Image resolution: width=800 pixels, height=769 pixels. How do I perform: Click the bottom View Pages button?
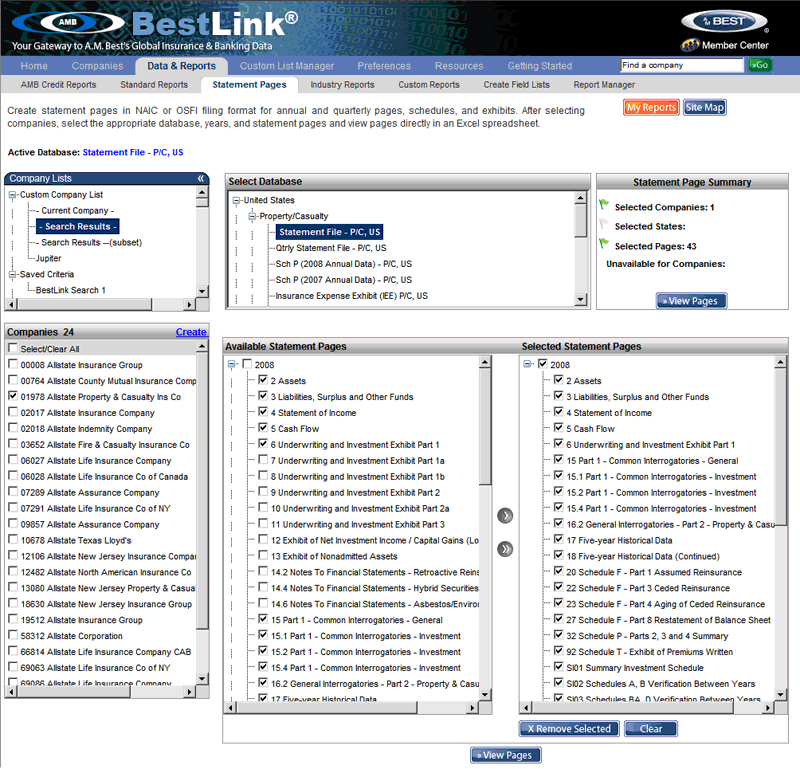point(506,755)
